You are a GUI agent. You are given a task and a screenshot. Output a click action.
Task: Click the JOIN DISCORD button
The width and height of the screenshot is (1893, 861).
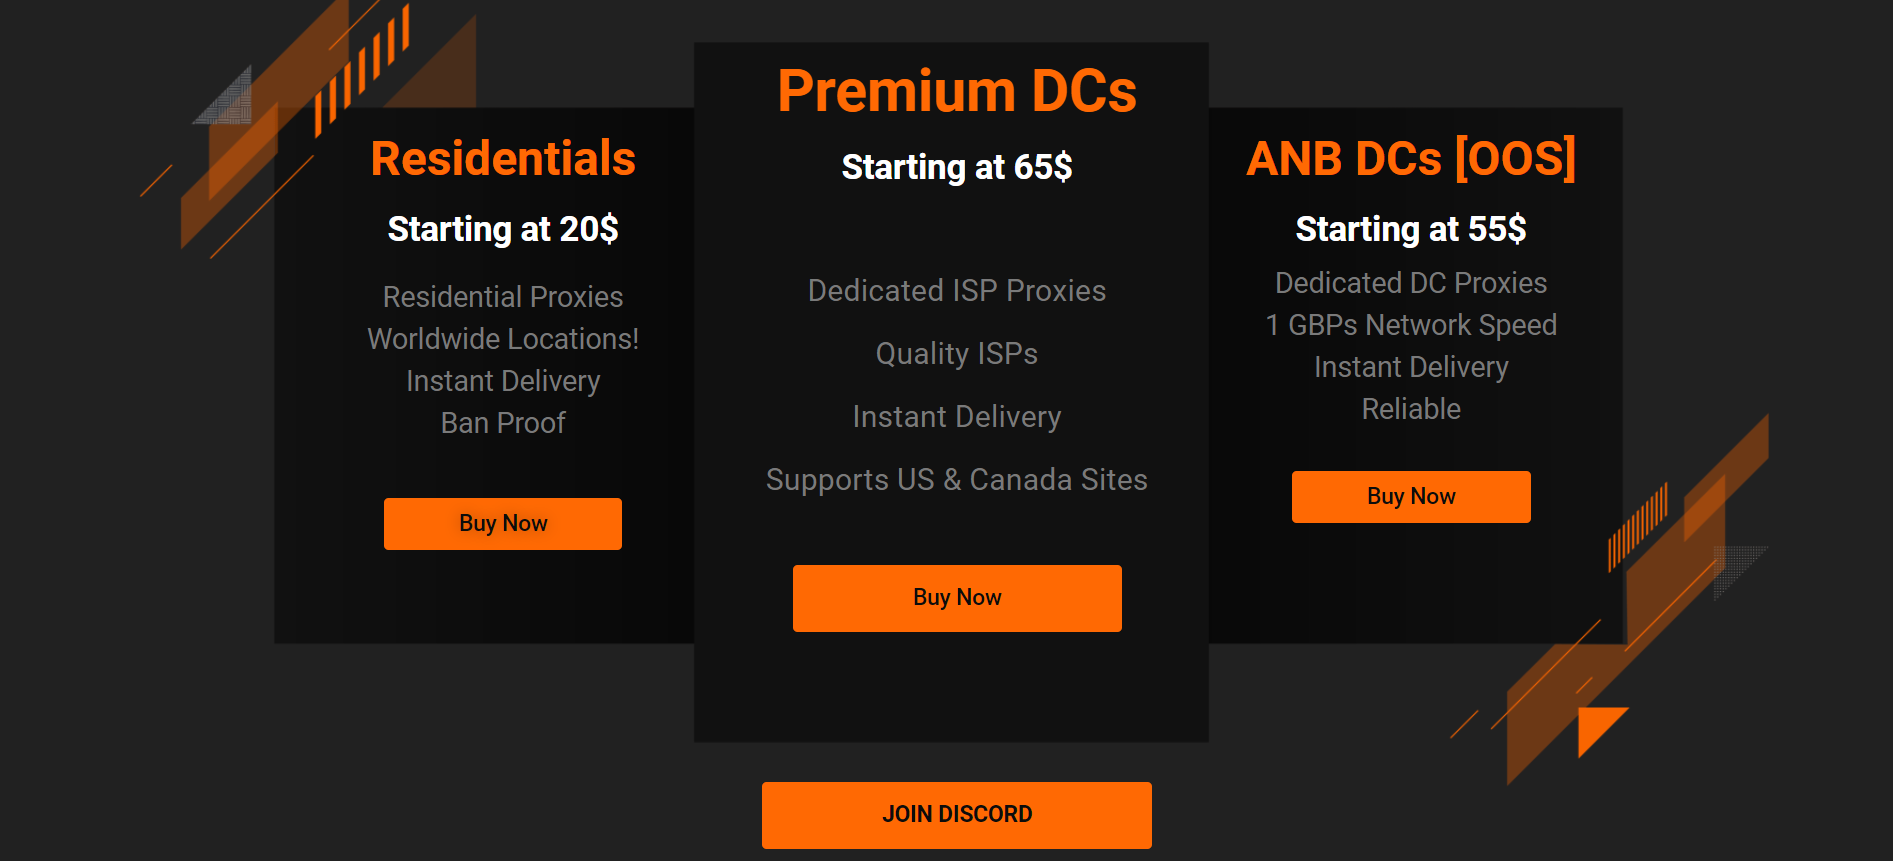pyautogui.click(x=956, y=814)
